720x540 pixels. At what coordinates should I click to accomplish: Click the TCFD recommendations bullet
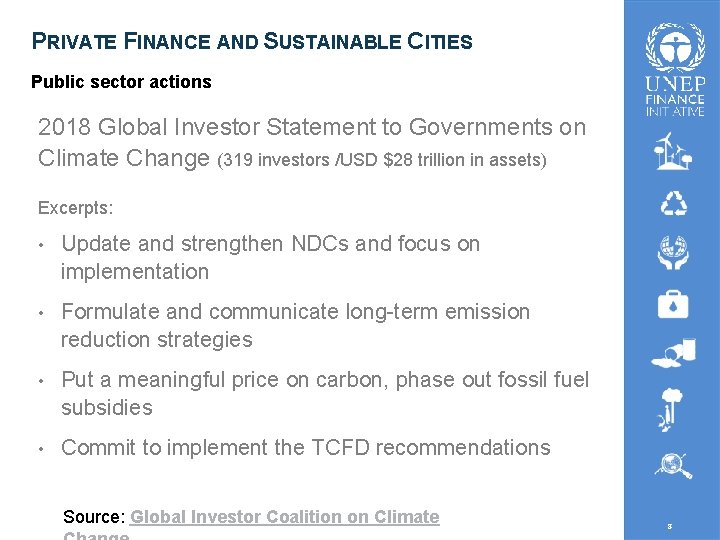pyautogui.click(x=306, y=448)
